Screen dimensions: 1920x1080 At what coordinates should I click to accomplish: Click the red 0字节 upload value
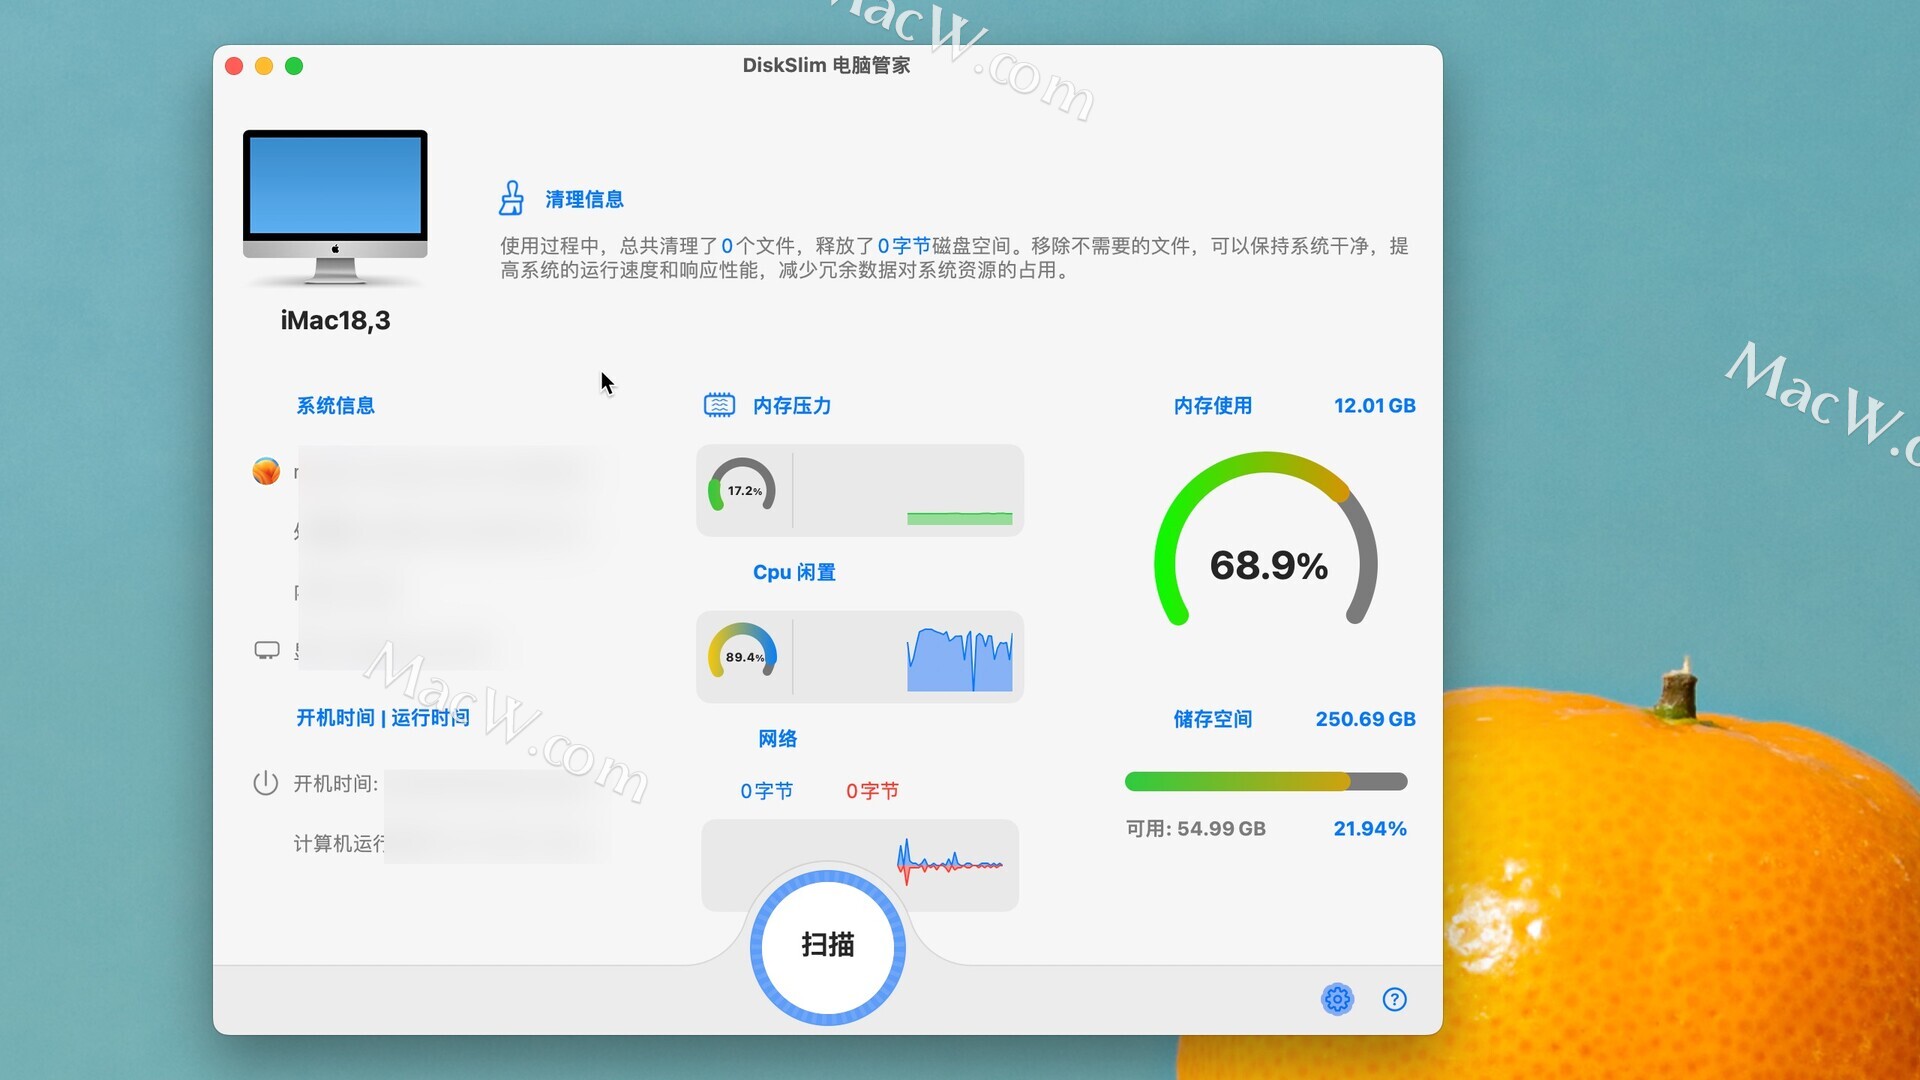pos(872,791)
